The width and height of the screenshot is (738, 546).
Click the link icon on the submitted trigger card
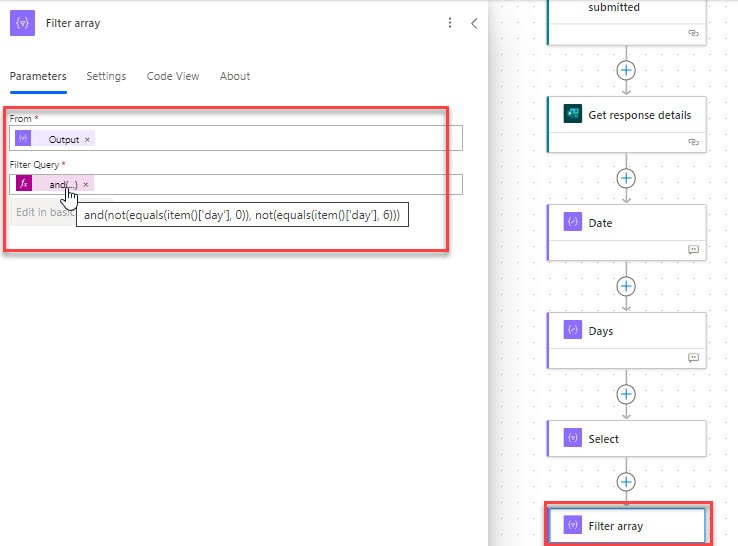pyautogui.click(x=693, y=33)
